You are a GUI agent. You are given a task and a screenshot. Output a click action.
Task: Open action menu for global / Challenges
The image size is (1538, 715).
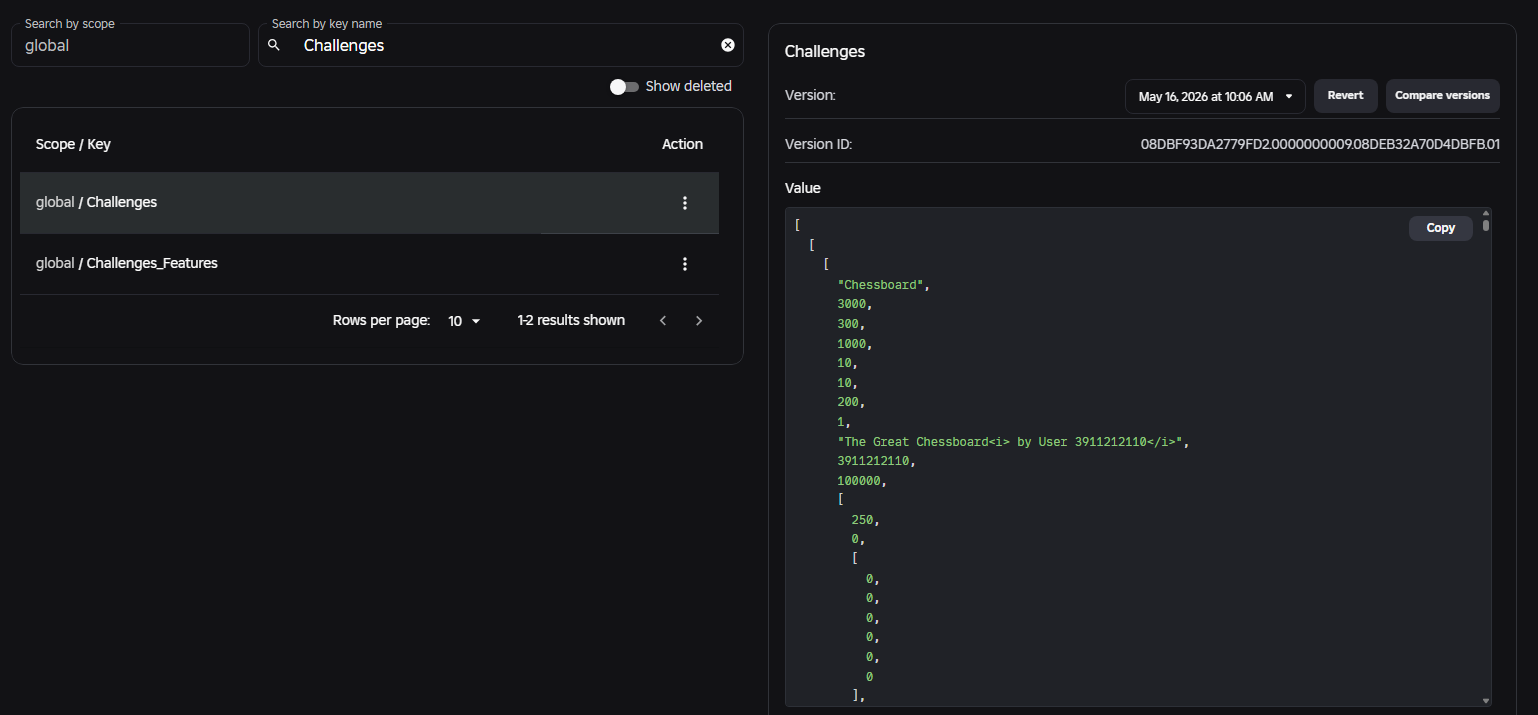click(x=685, y=203)
